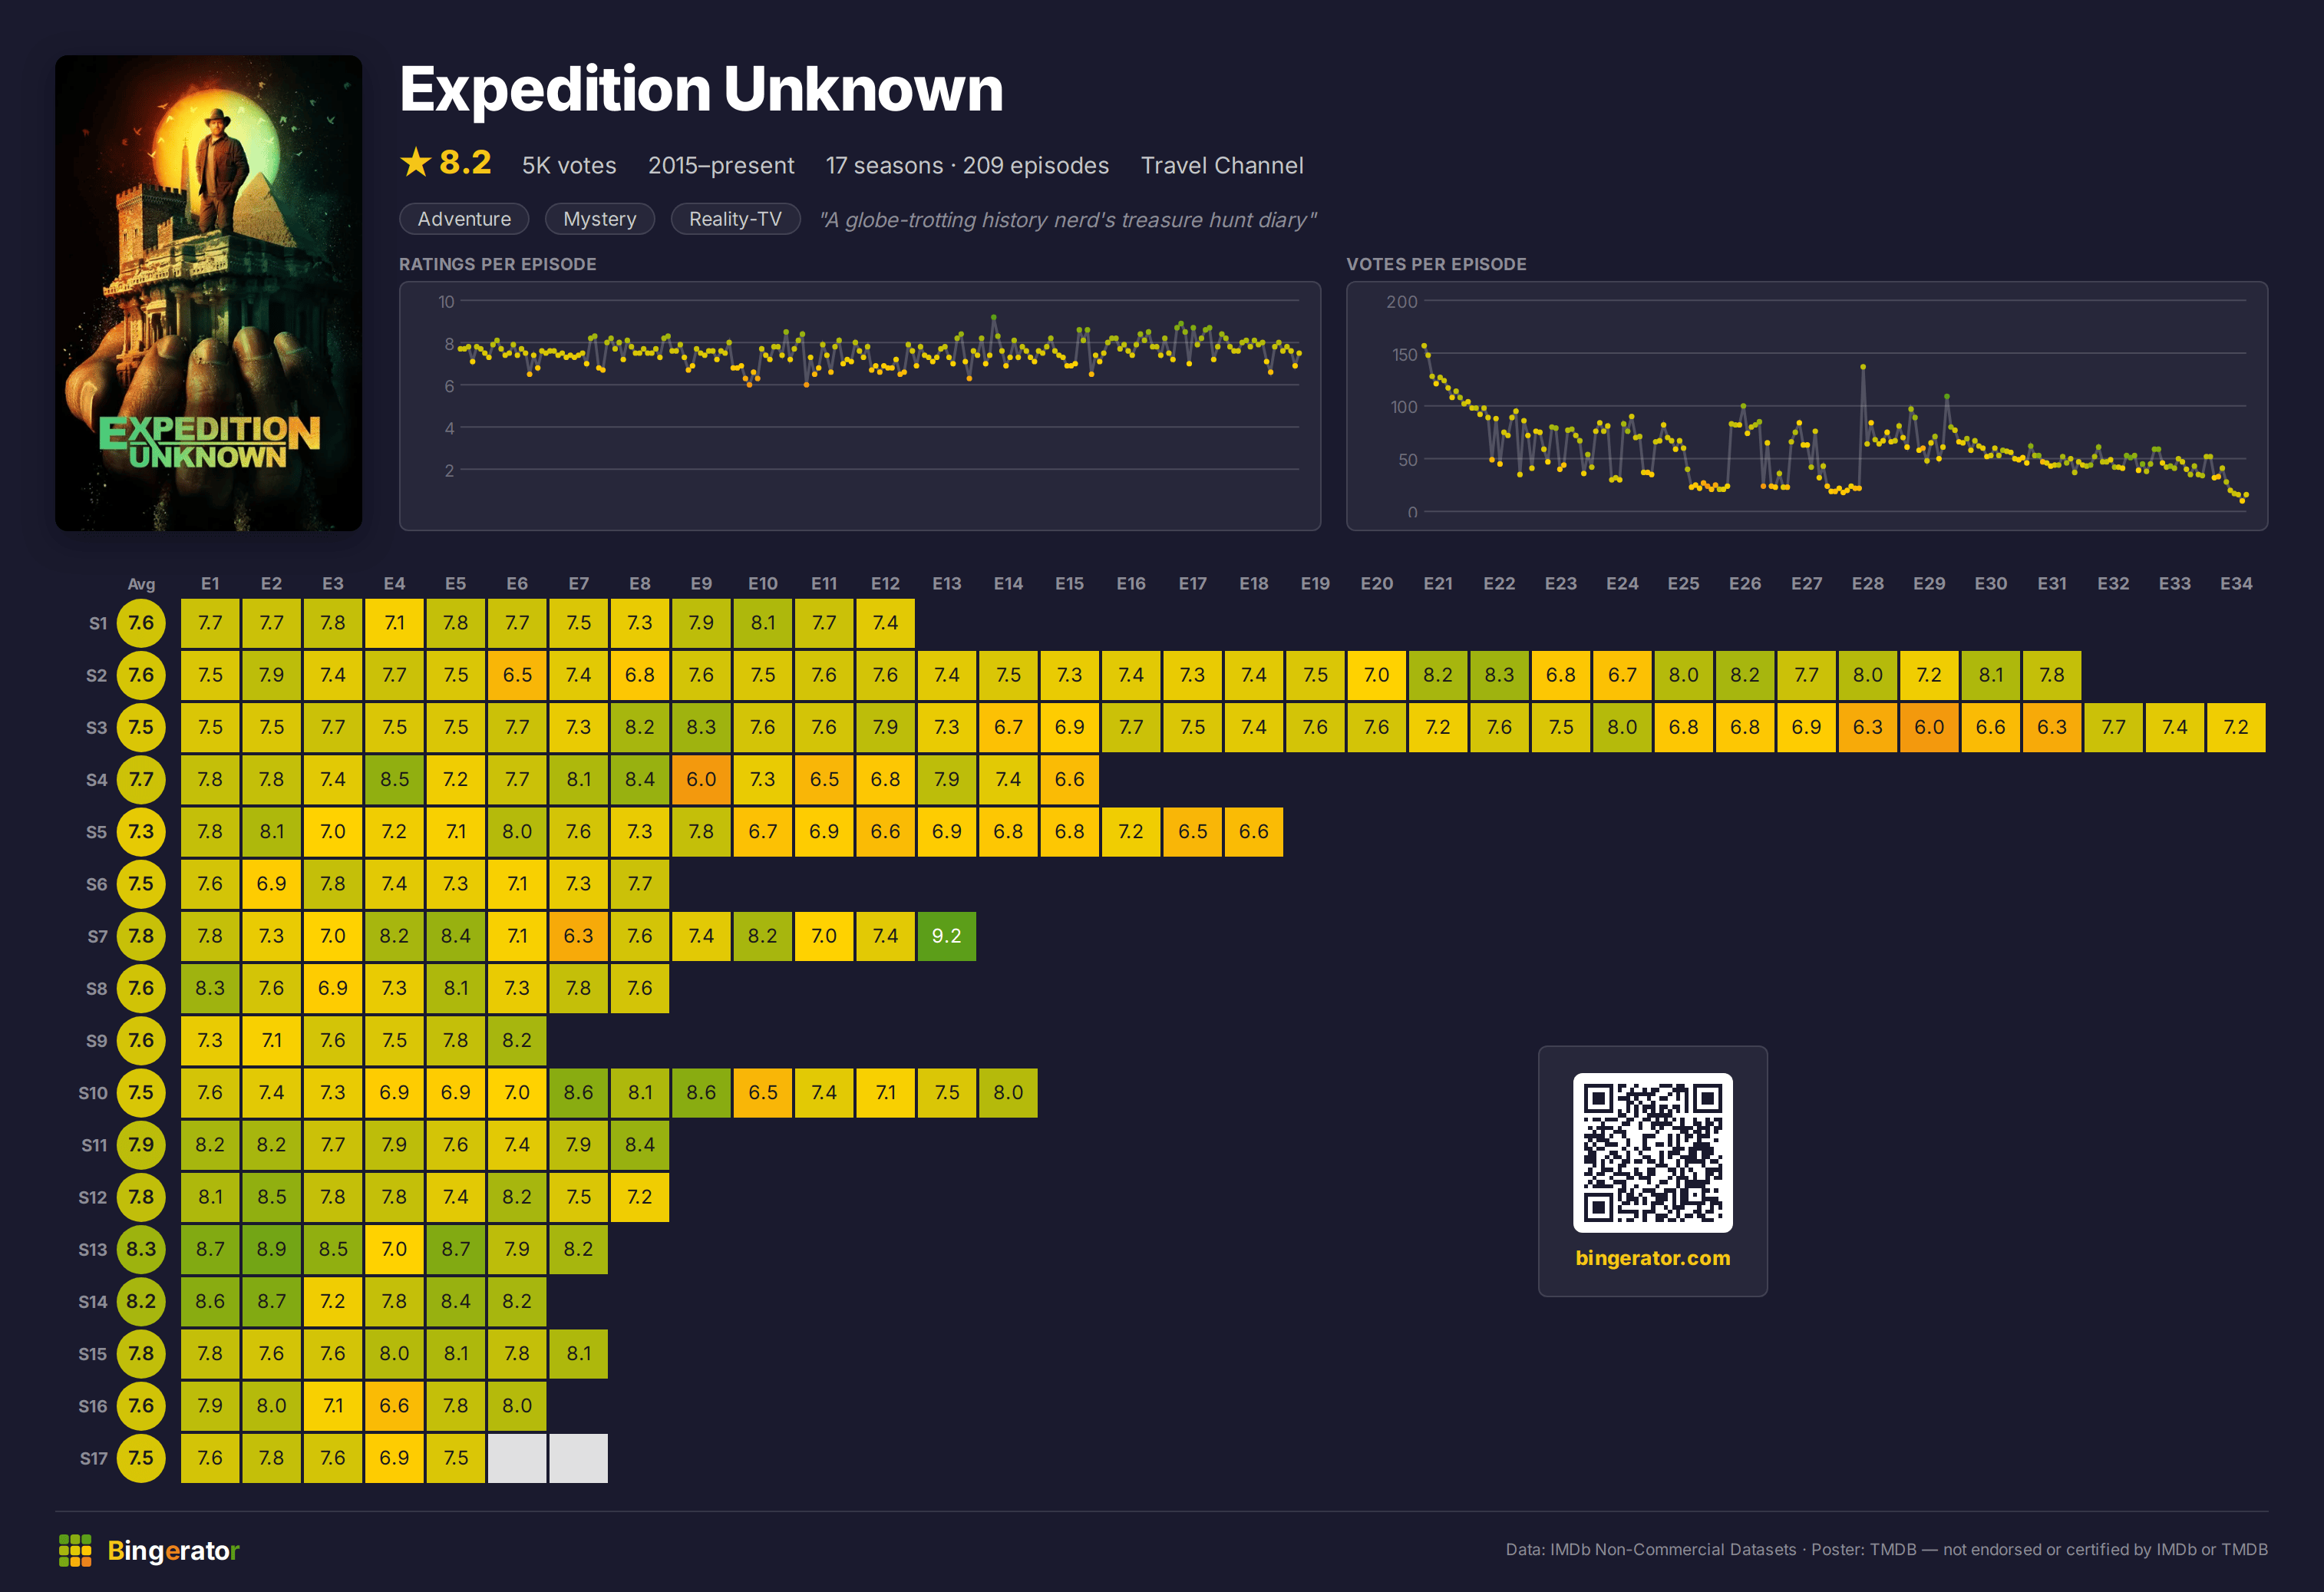Click the Avg column header

click(141, 584)
